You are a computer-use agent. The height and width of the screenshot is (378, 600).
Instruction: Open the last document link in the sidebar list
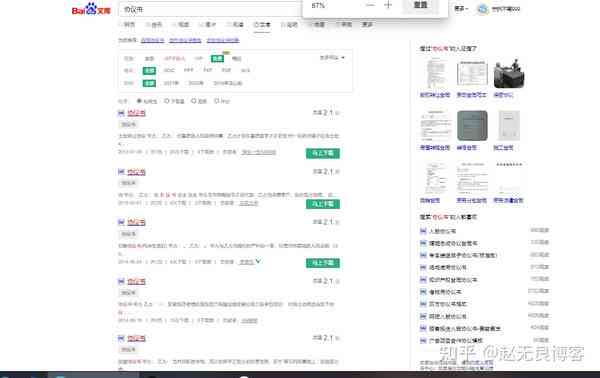click(x=456, y=341)
